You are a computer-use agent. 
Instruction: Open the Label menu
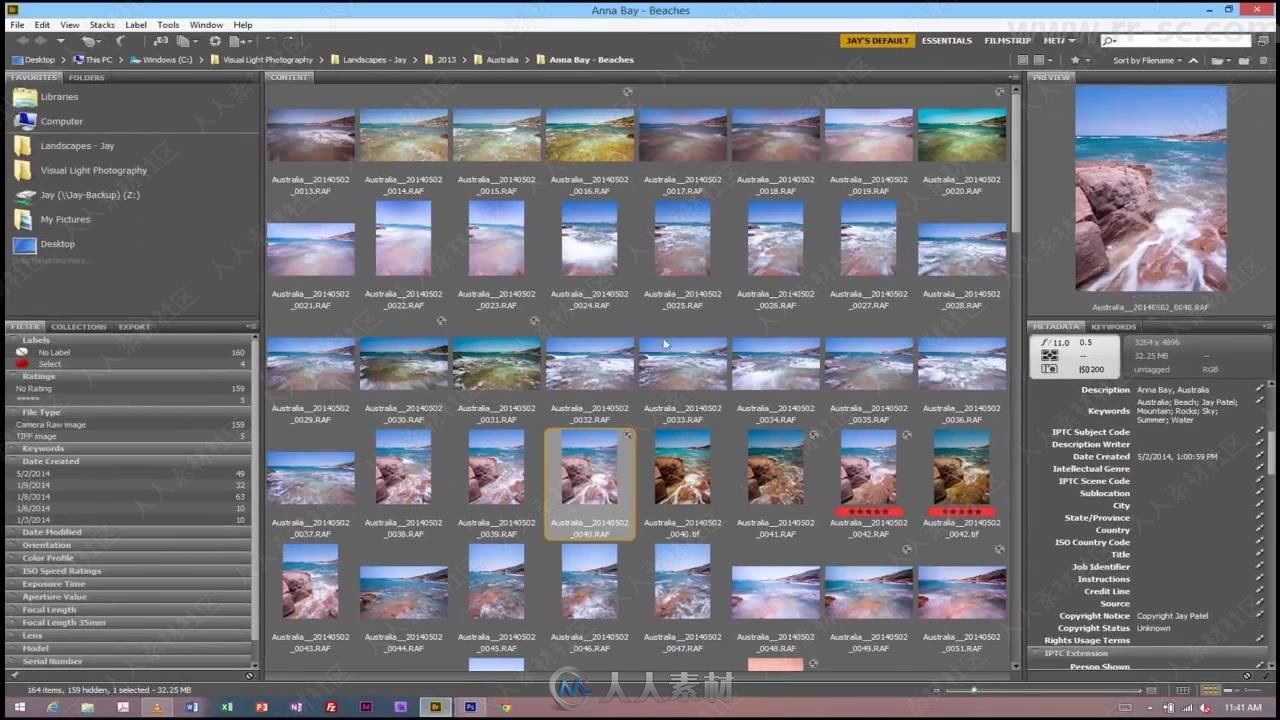[x=136, y=24]
